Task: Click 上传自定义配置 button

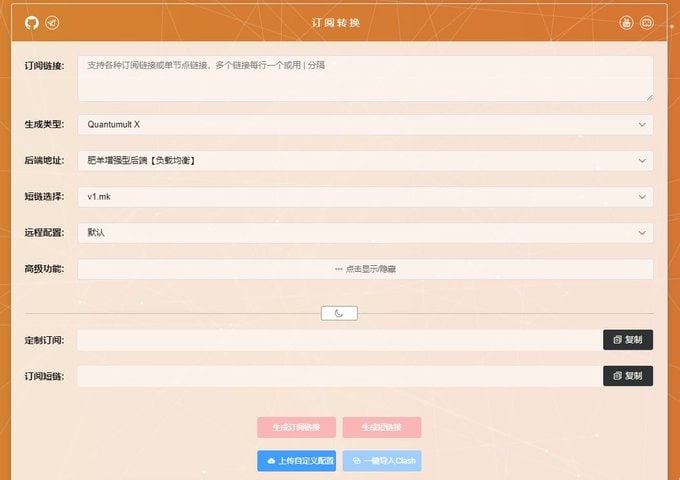Action: (x=296, y=460)
